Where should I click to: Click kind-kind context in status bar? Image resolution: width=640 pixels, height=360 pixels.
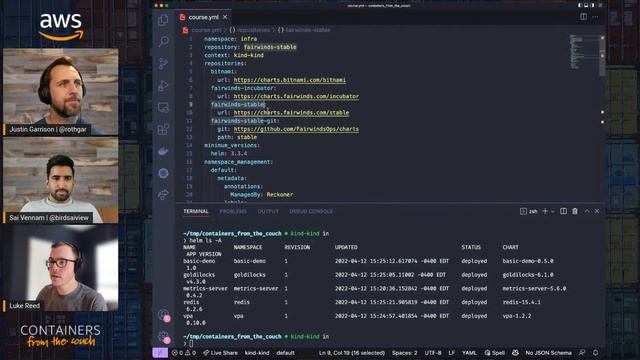(257, 353)
